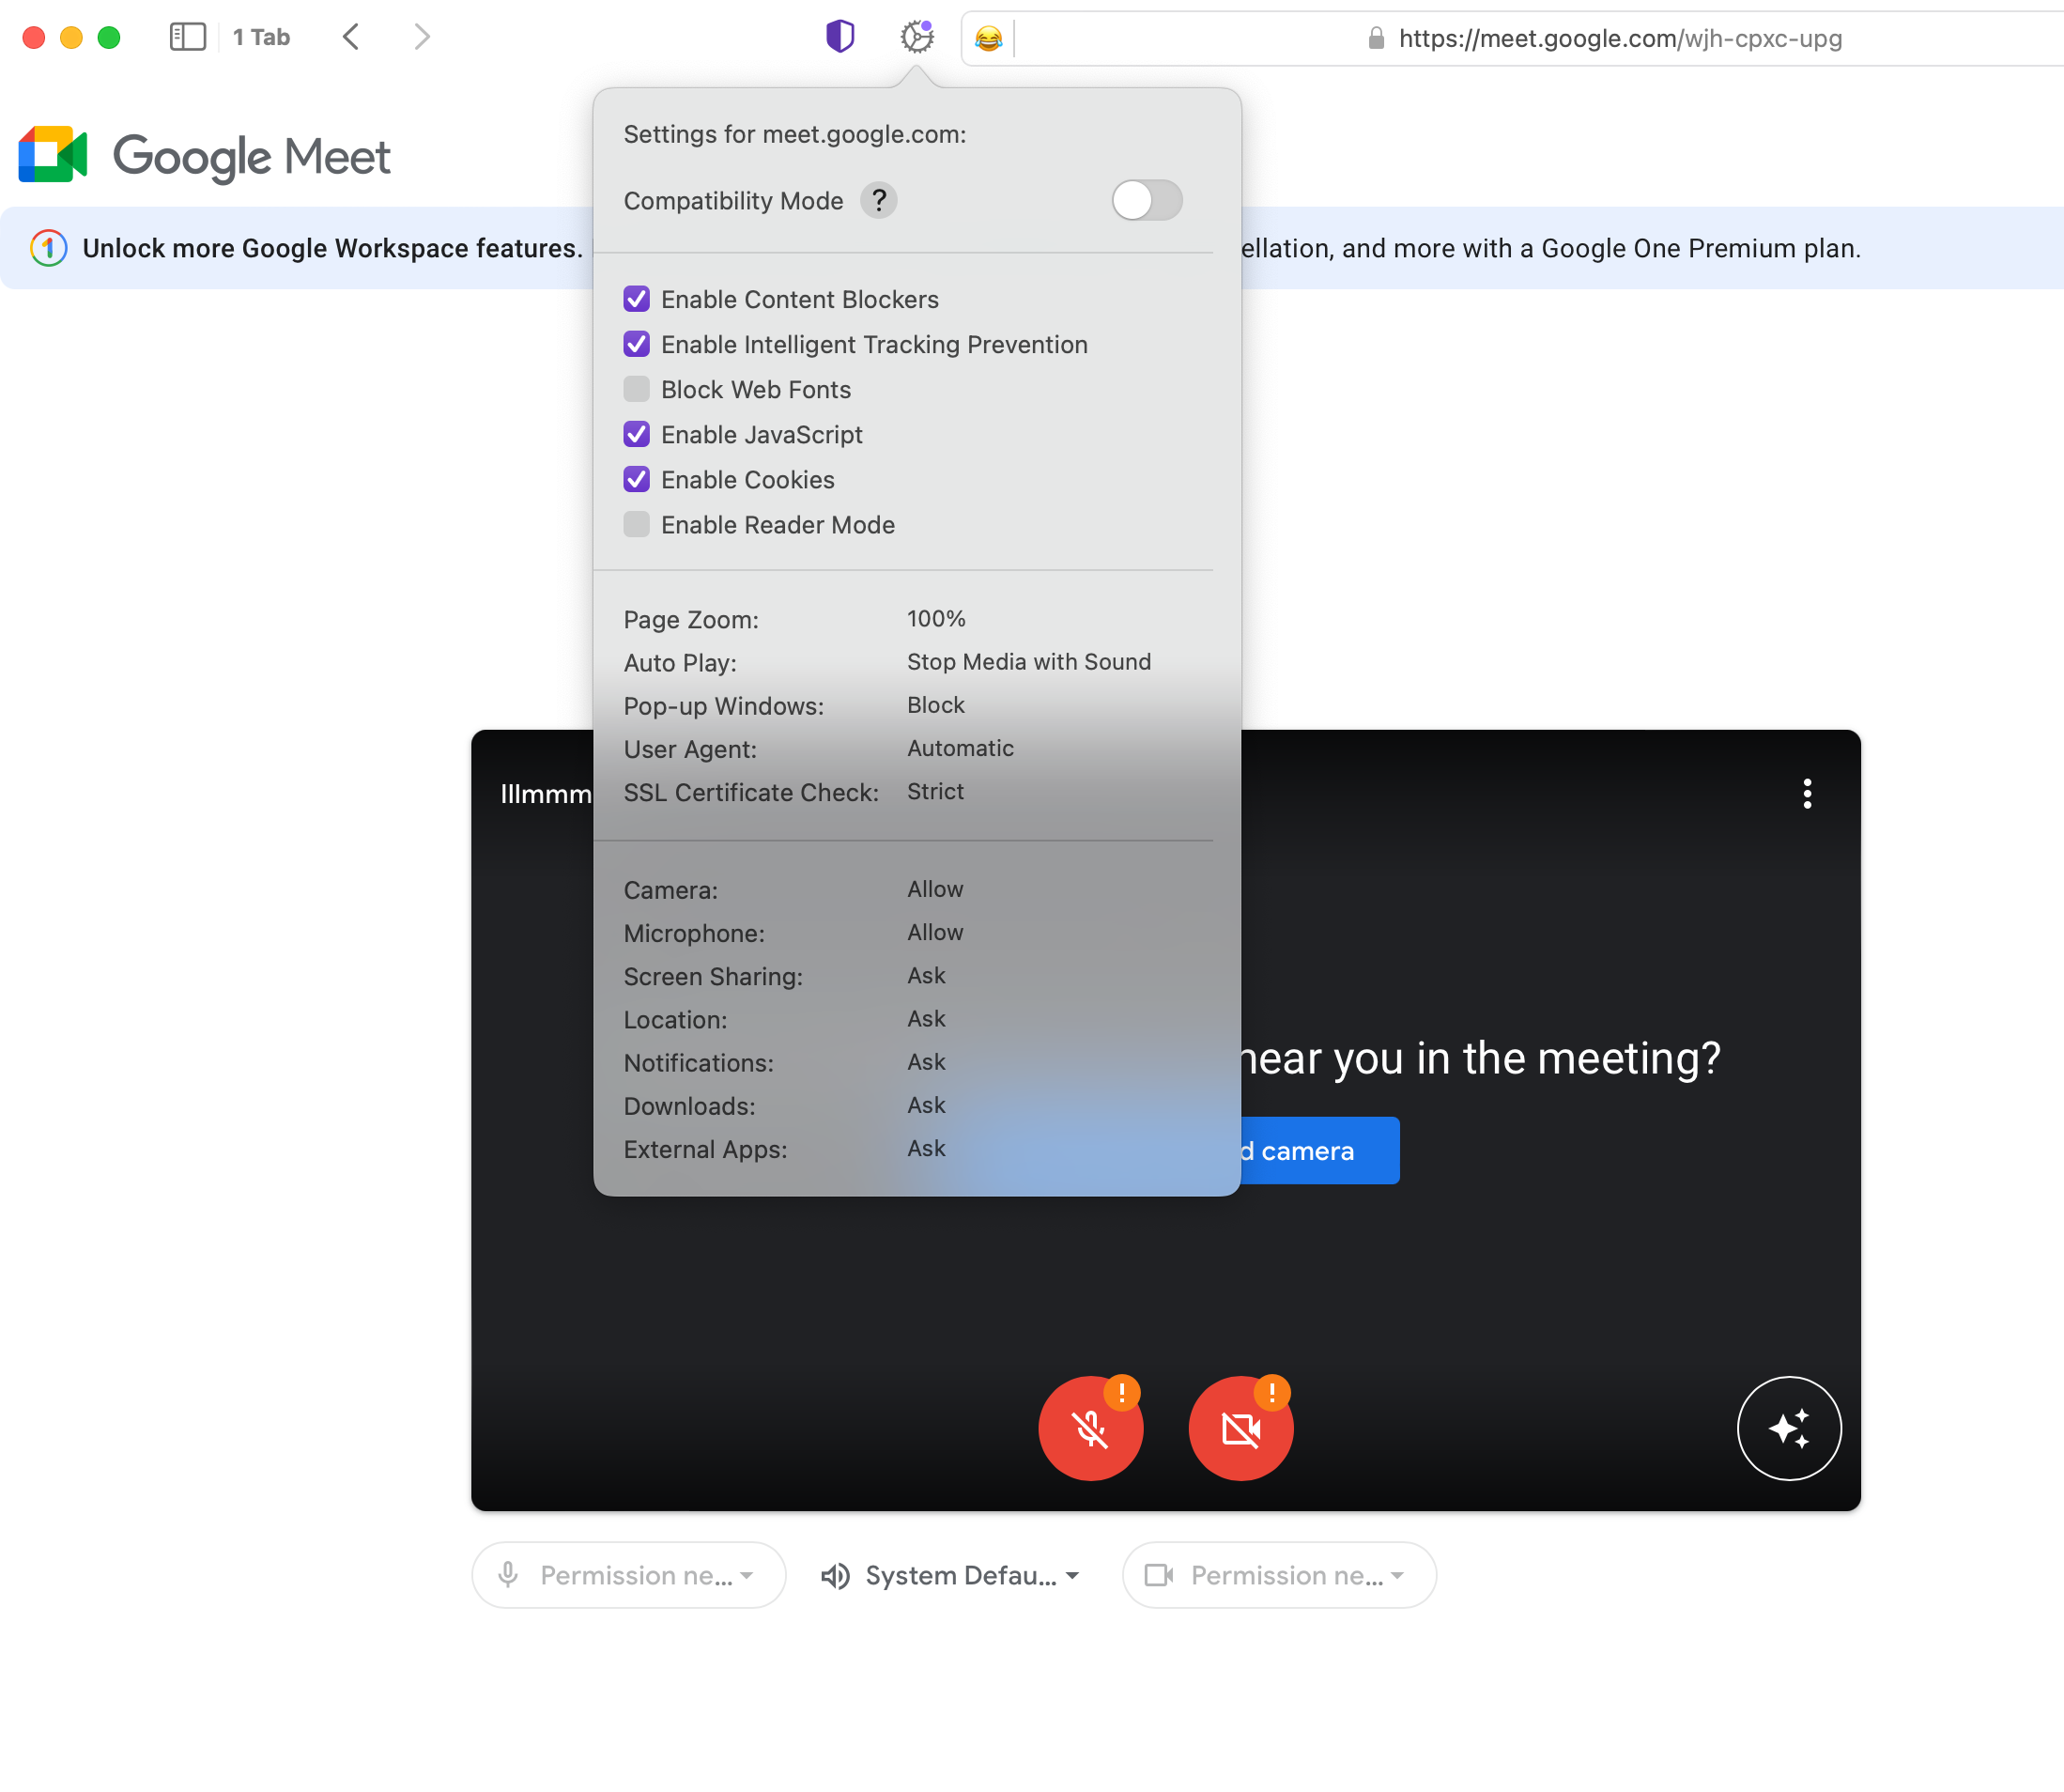2064x1792 pixels.
Task: Unmute the red microphone button
Action: 1090,1428
